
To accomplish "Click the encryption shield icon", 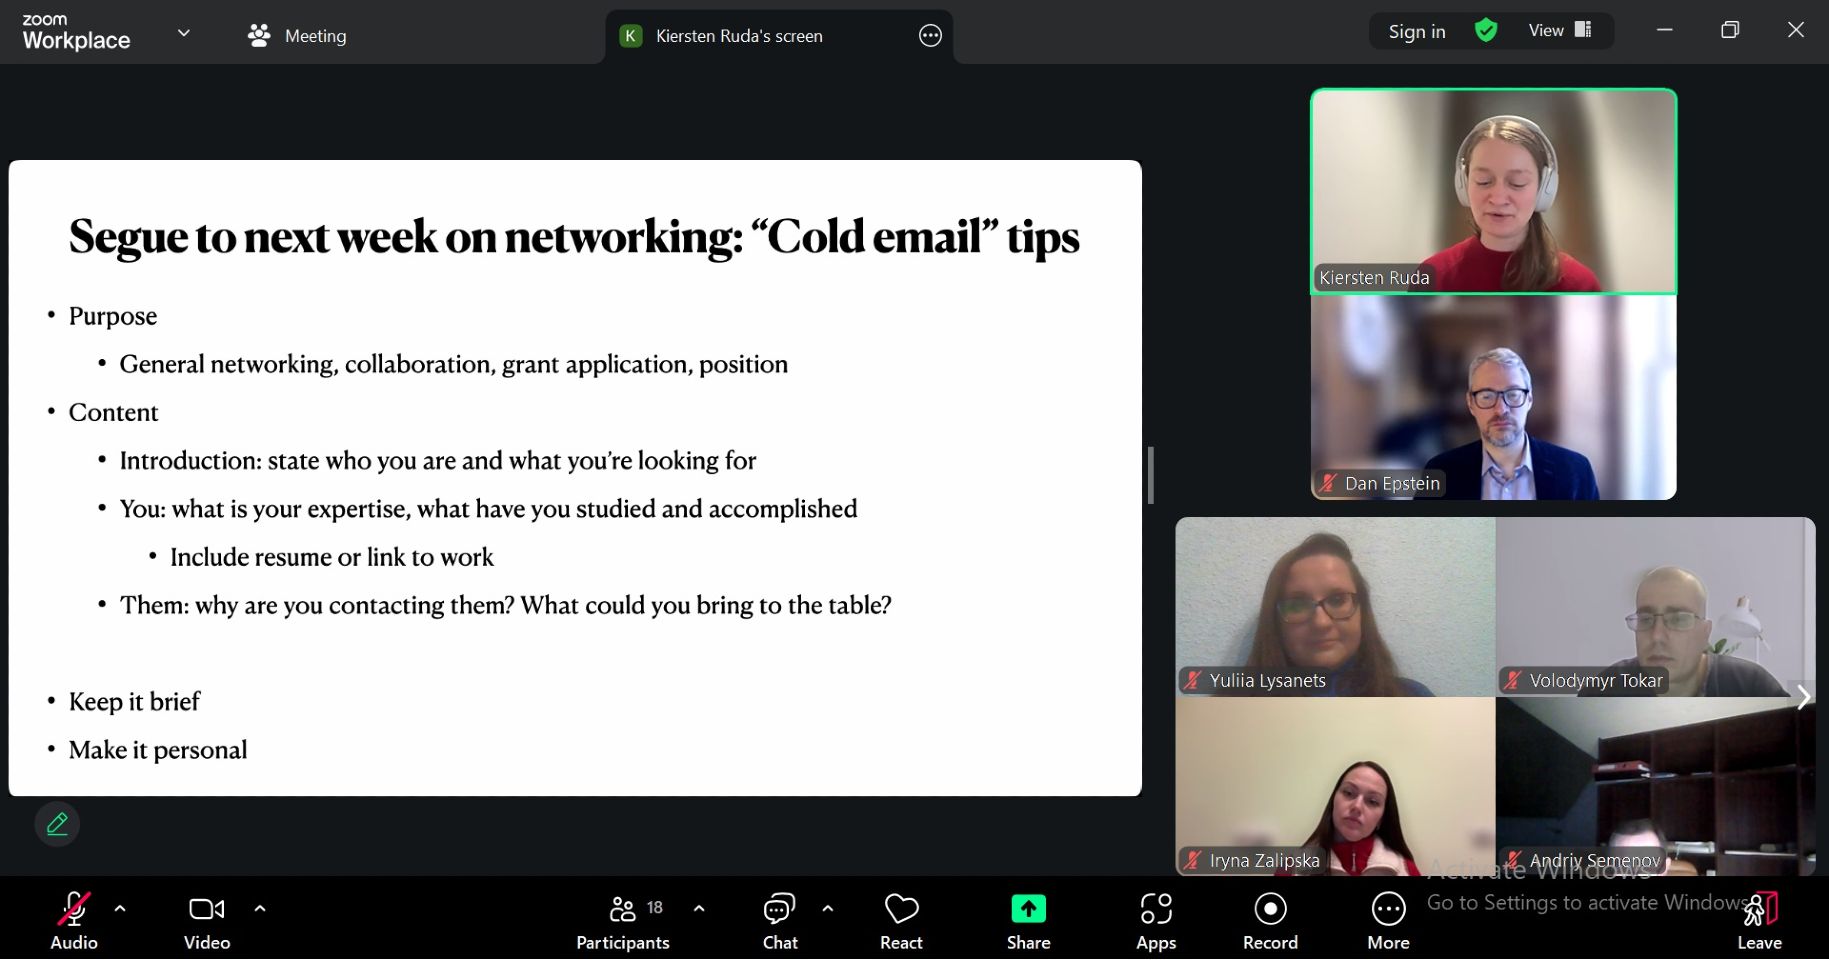I will coord(1486,31).
